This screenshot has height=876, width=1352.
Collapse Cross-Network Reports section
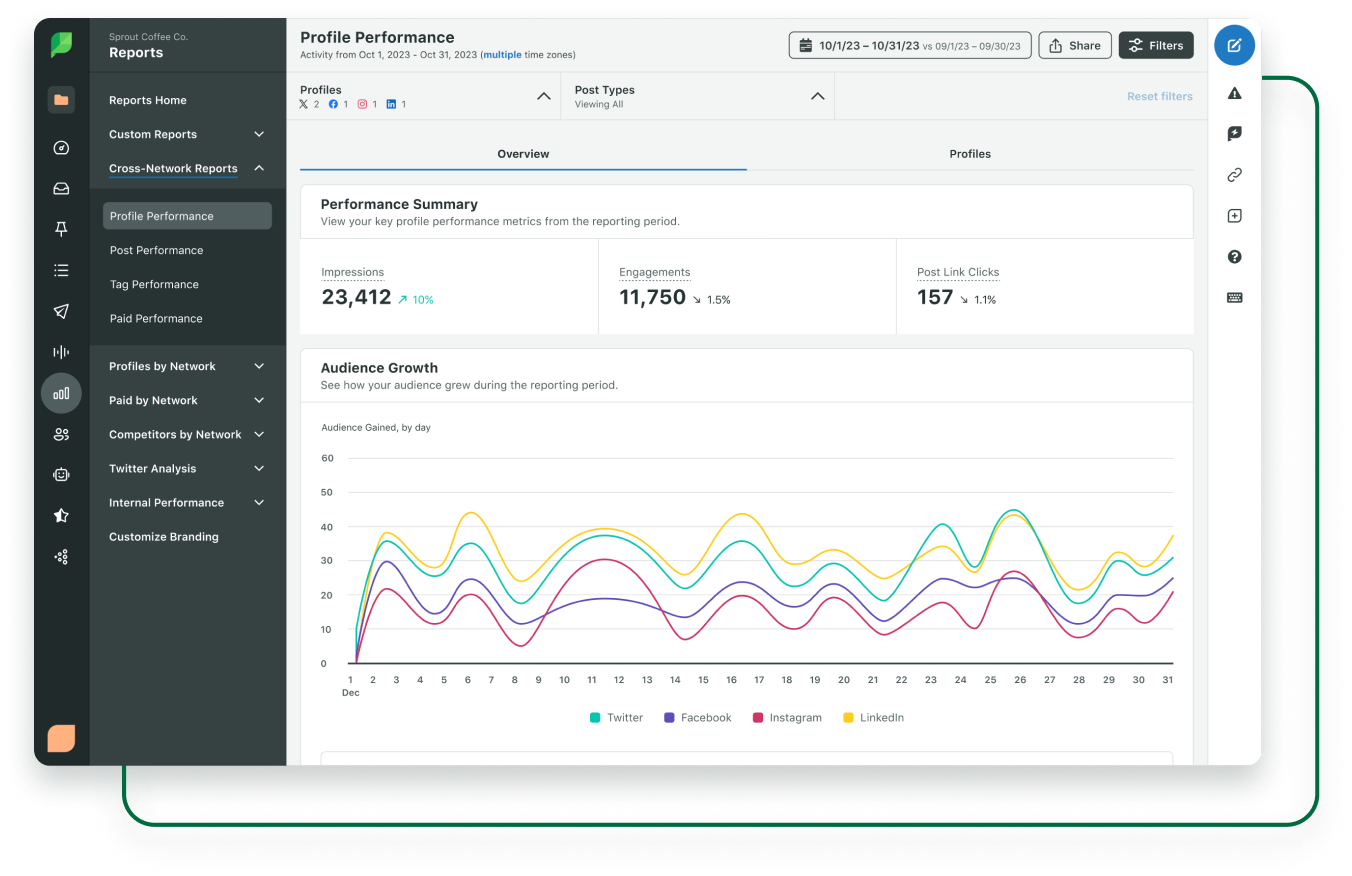(x=259, y=168)
